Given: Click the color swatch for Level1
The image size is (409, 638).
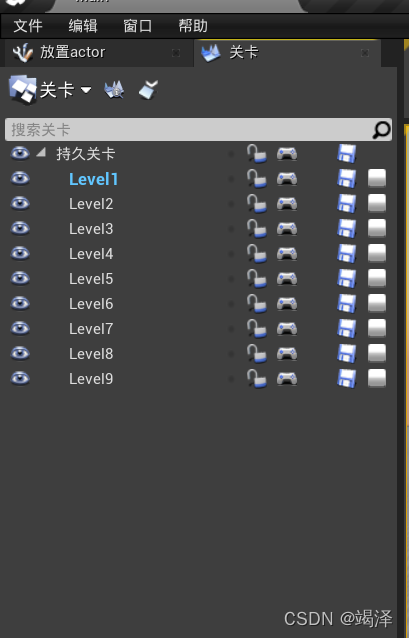Looking at the screenshot, I should pos(377,178).
